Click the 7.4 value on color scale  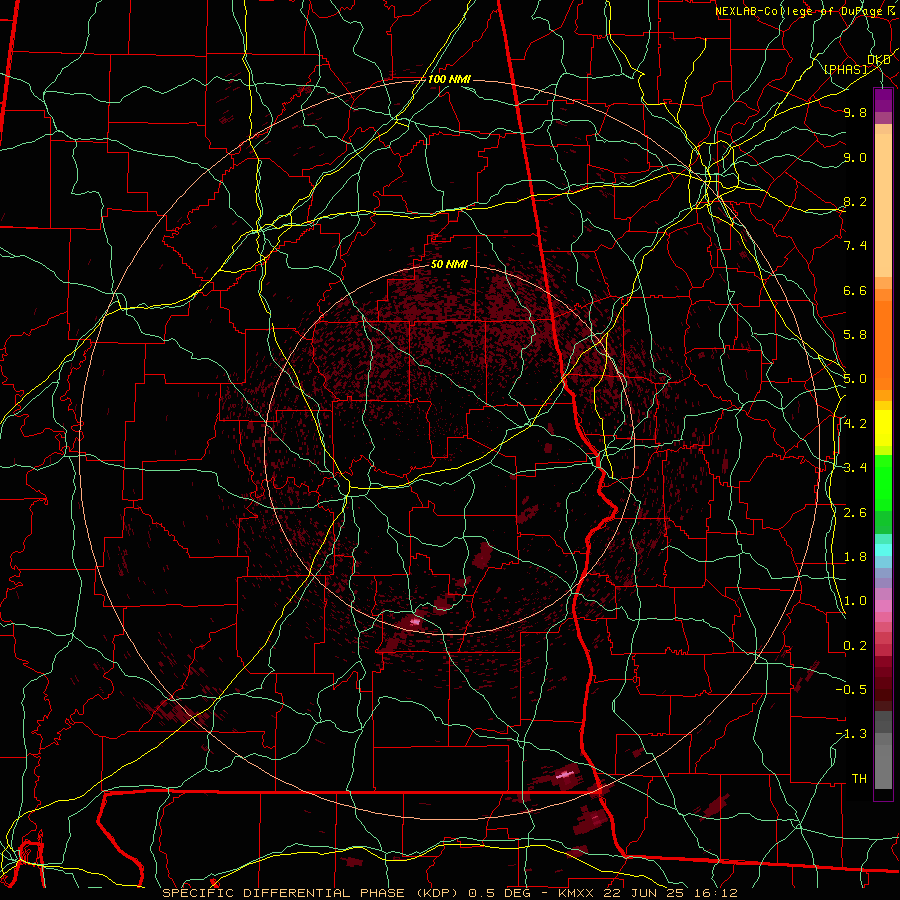[x=855, y=246]
